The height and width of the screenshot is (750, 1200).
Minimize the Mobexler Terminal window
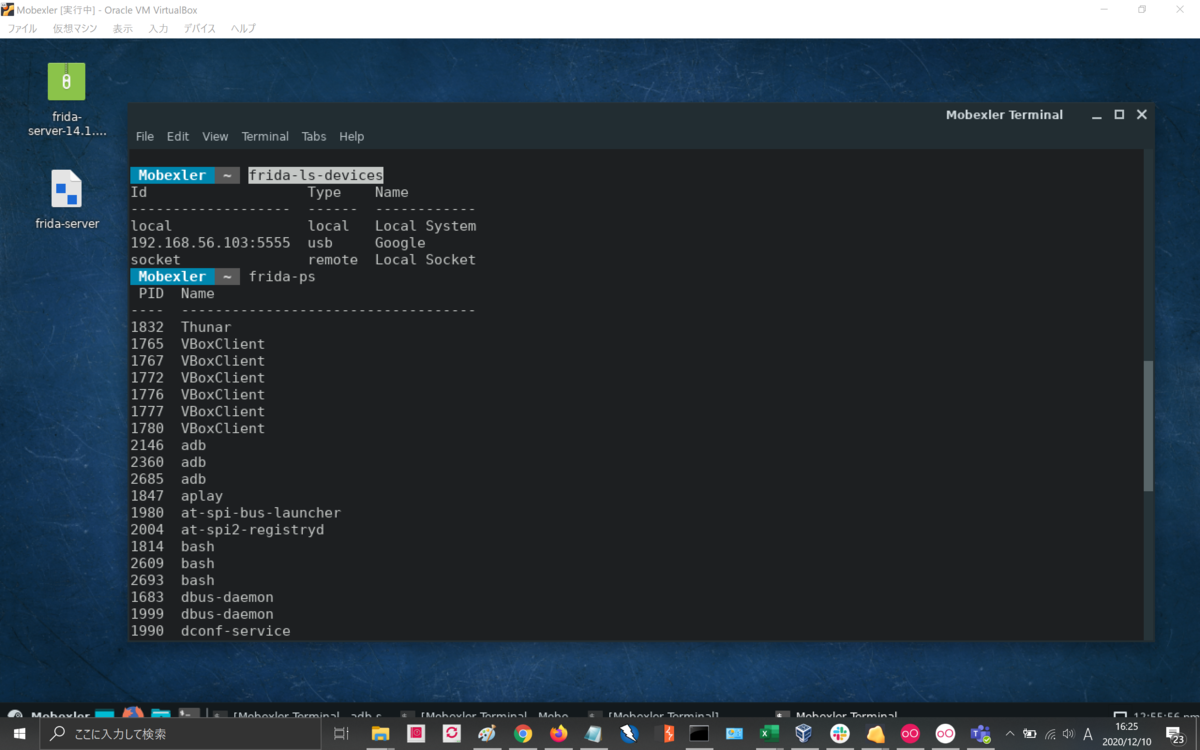(x=1098, y=115)
